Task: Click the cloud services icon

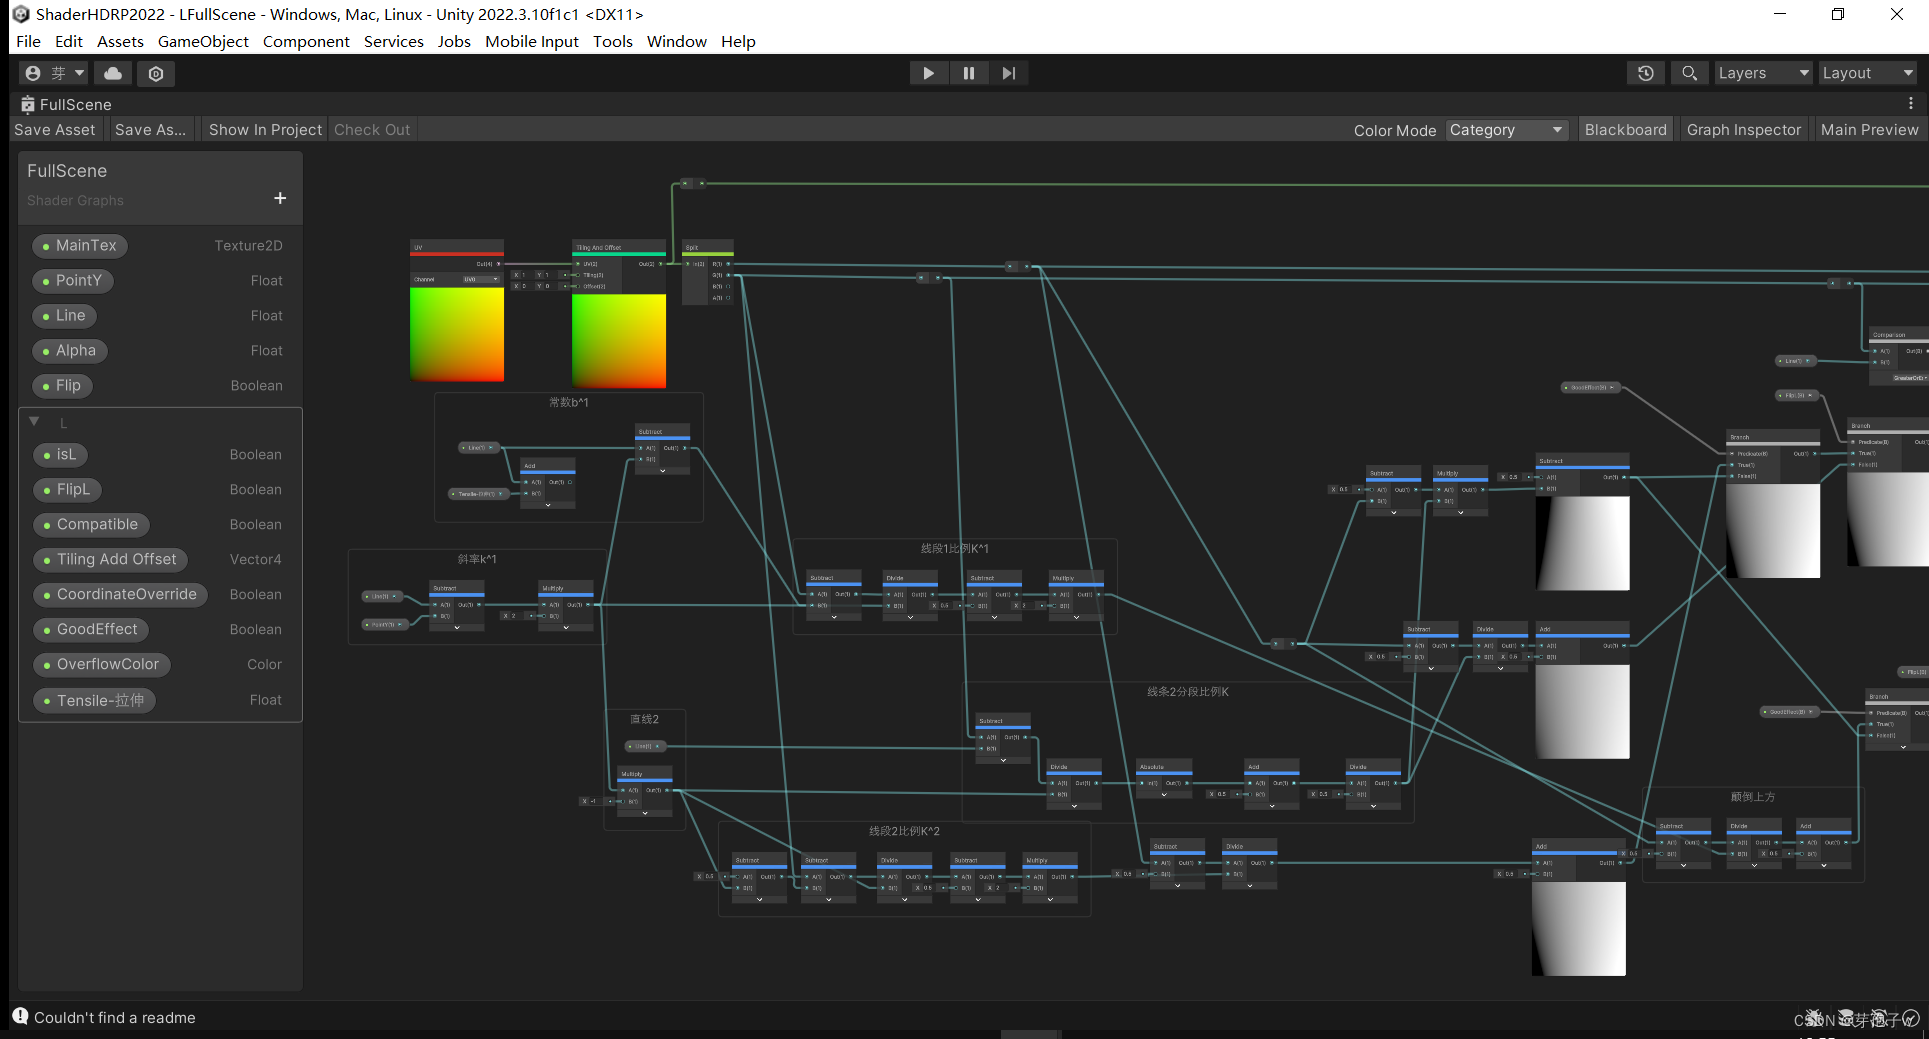Action: (113, 73)
